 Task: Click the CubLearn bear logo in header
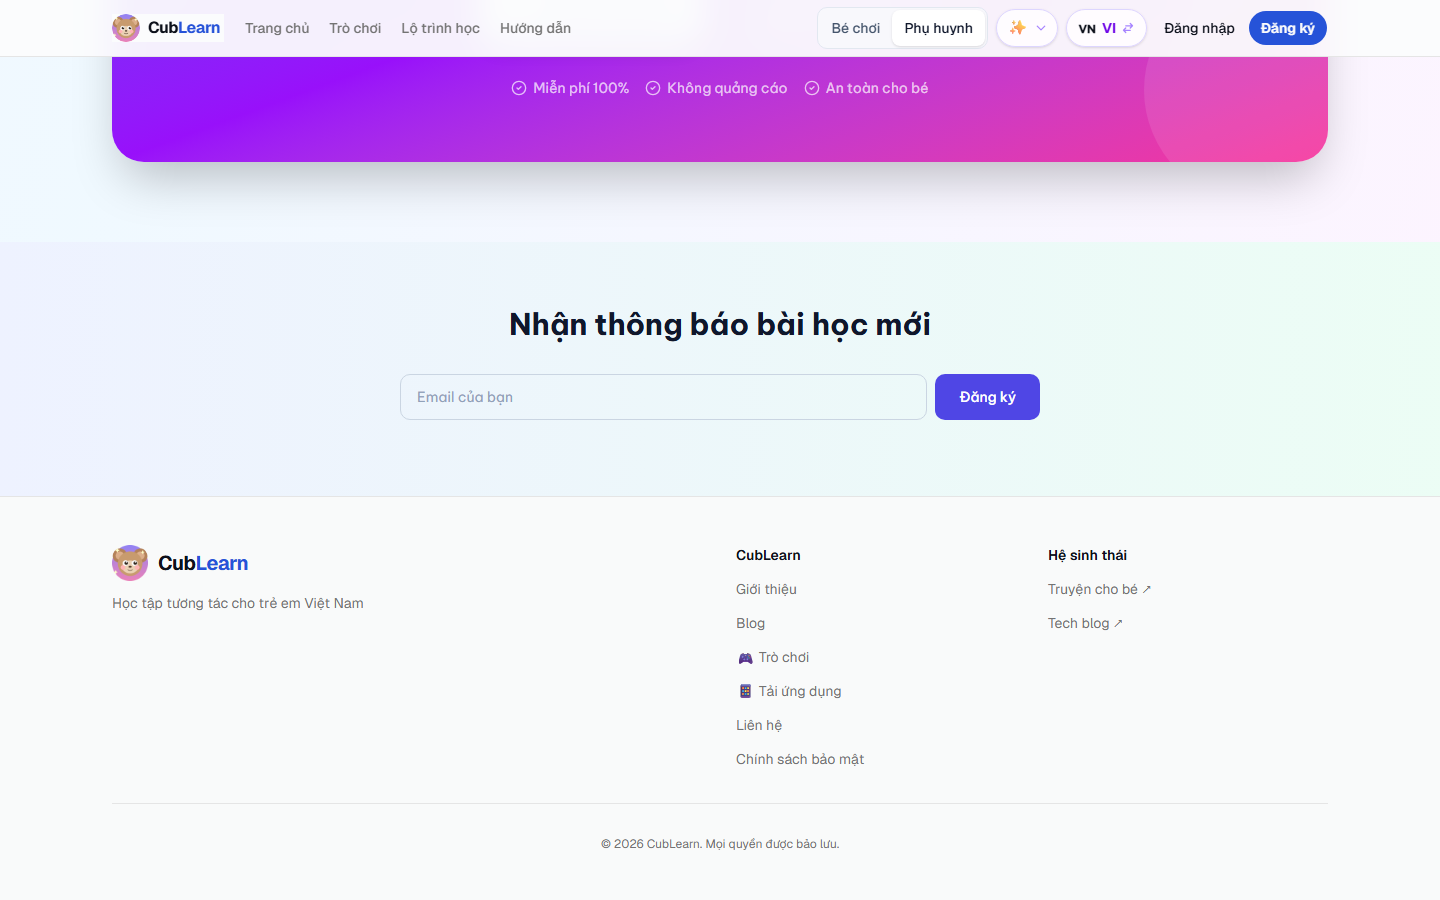(126, 28)
